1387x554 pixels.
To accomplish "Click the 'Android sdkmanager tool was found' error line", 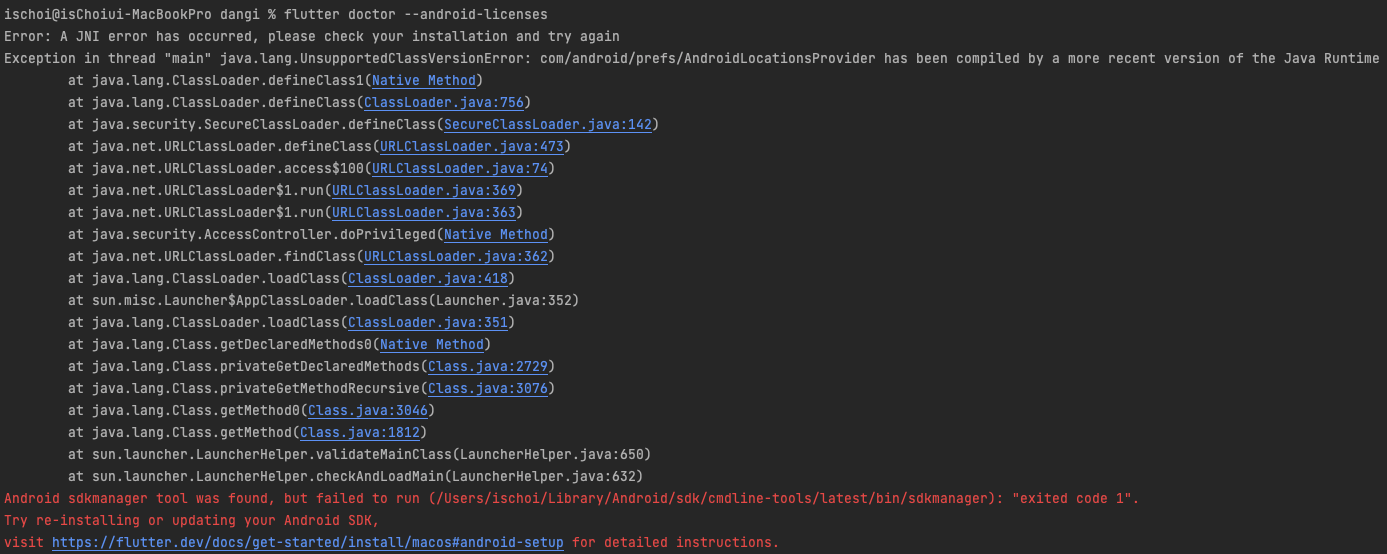I will coord(572,498).
